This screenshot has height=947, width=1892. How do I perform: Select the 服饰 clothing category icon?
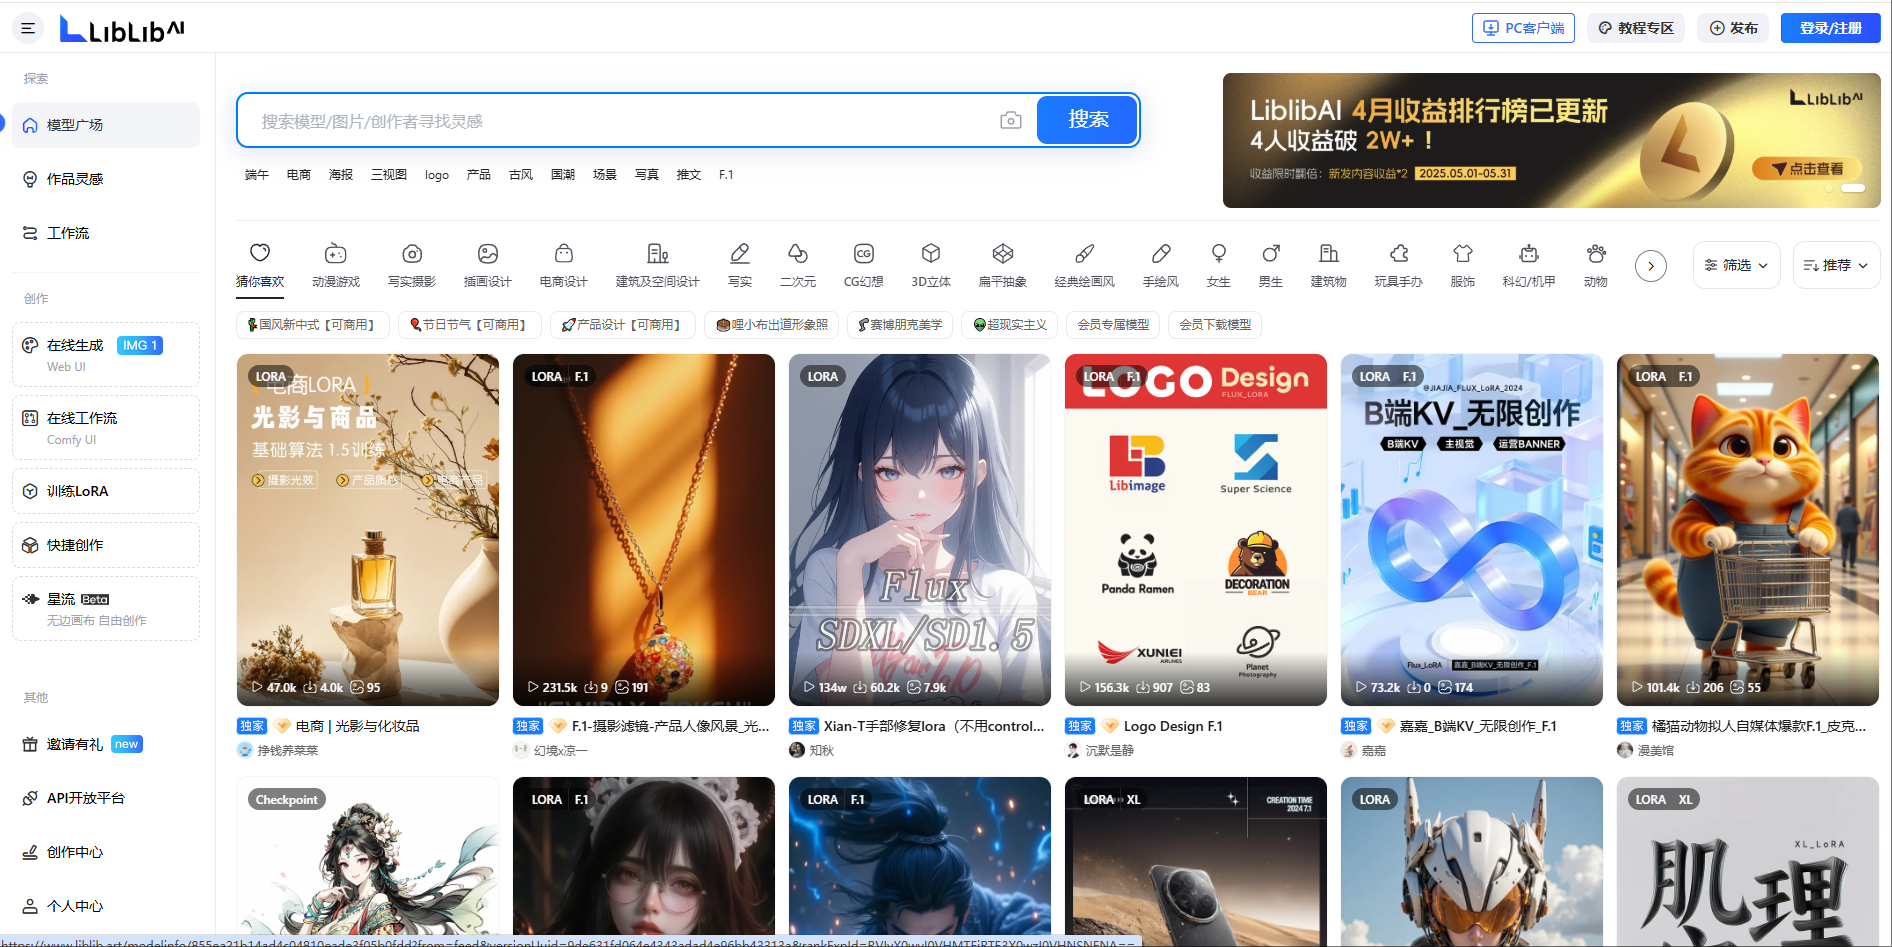tap(1462, 254)
